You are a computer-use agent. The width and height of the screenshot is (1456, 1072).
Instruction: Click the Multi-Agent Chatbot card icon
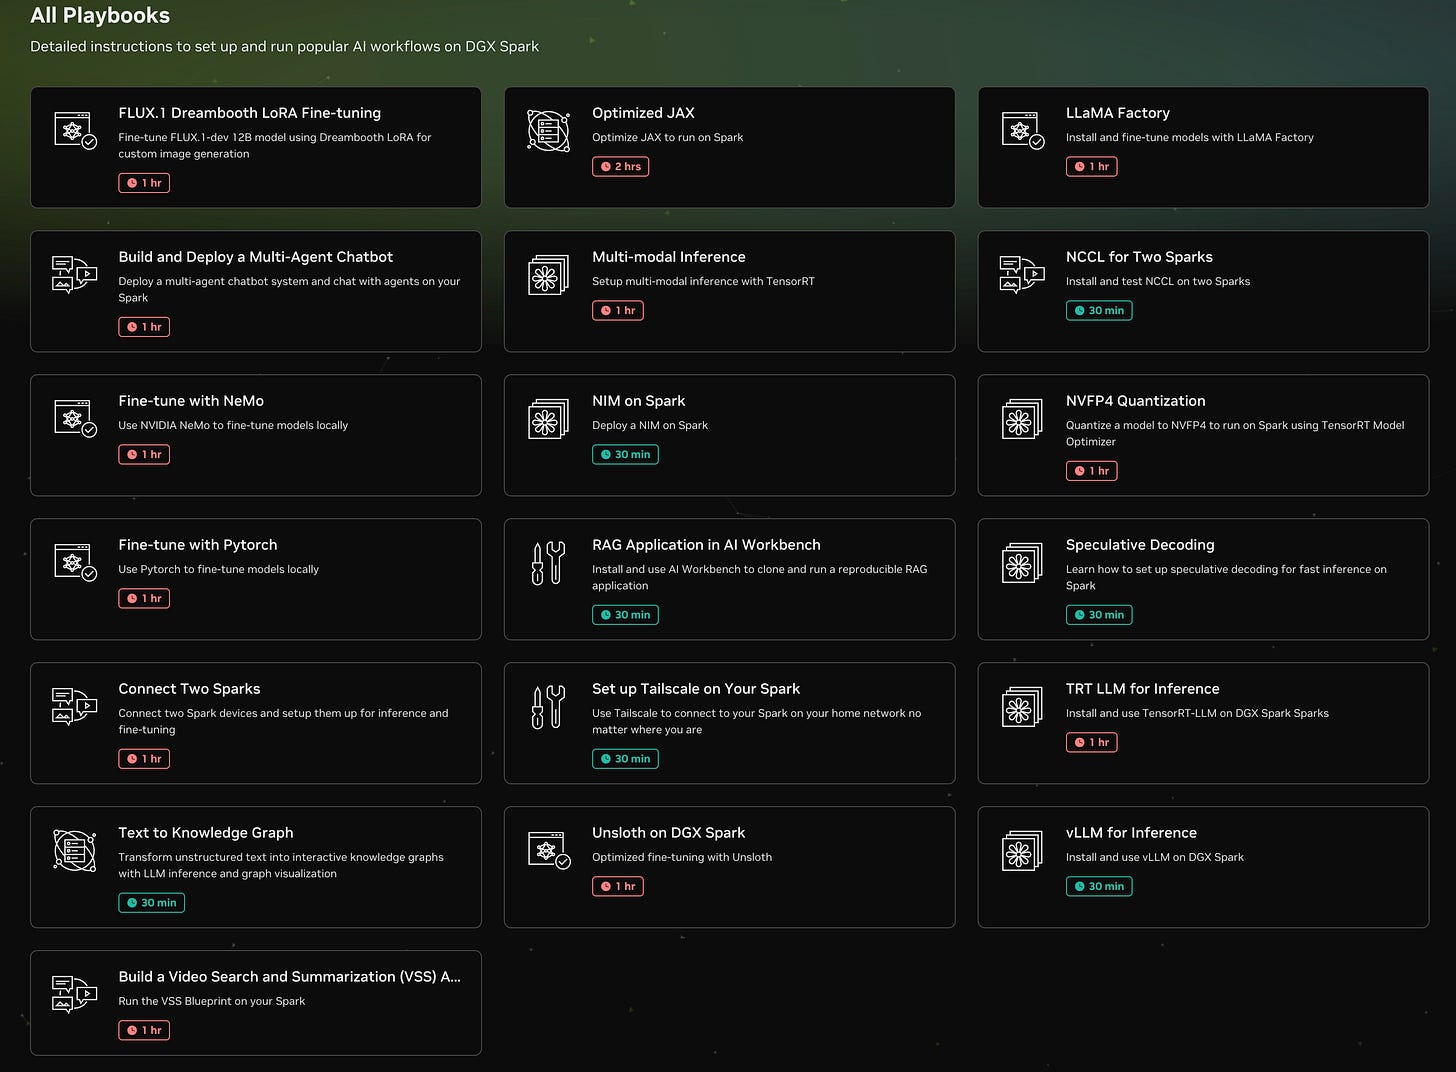pos(75,274)
